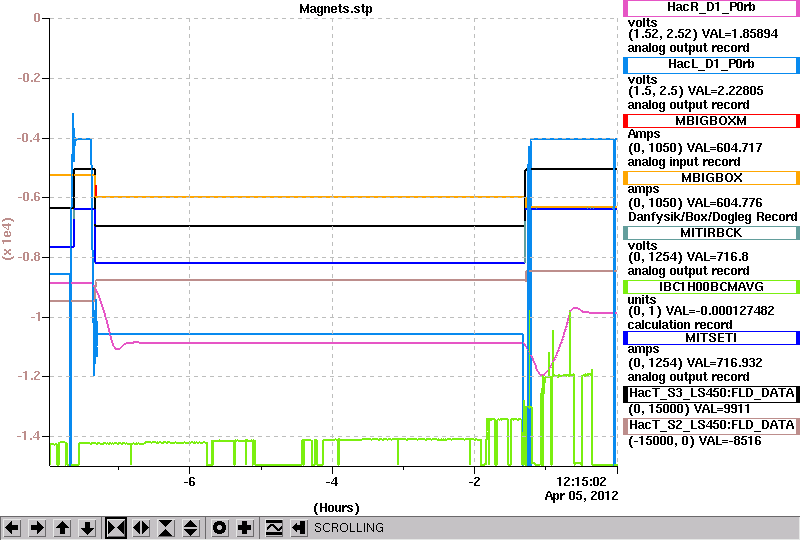800x540 pixels.
Task: Click the value text VAL=-0.000127482
Action: 720,311
